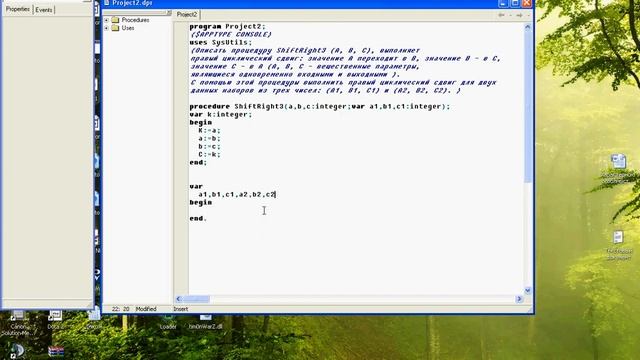This screenshot has width=640, height=360.
Task: Click the Dota 2 desktop shortcut
Action: click(x=54, y=320)
